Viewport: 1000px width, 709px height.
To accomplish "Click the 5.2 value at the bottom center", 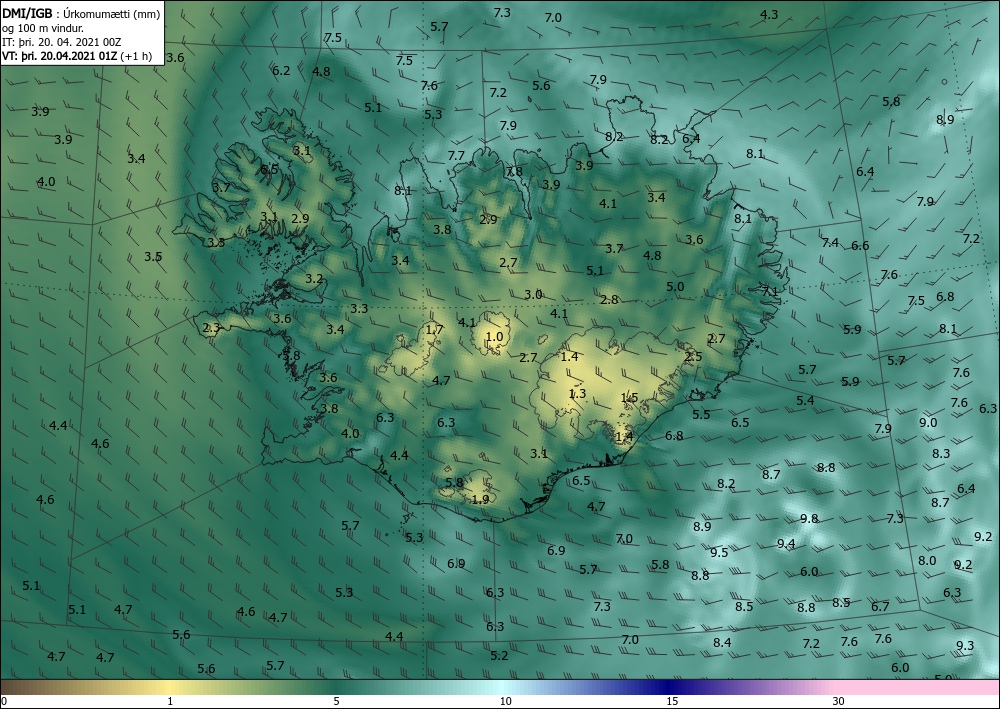I will [x=499, y=655].
